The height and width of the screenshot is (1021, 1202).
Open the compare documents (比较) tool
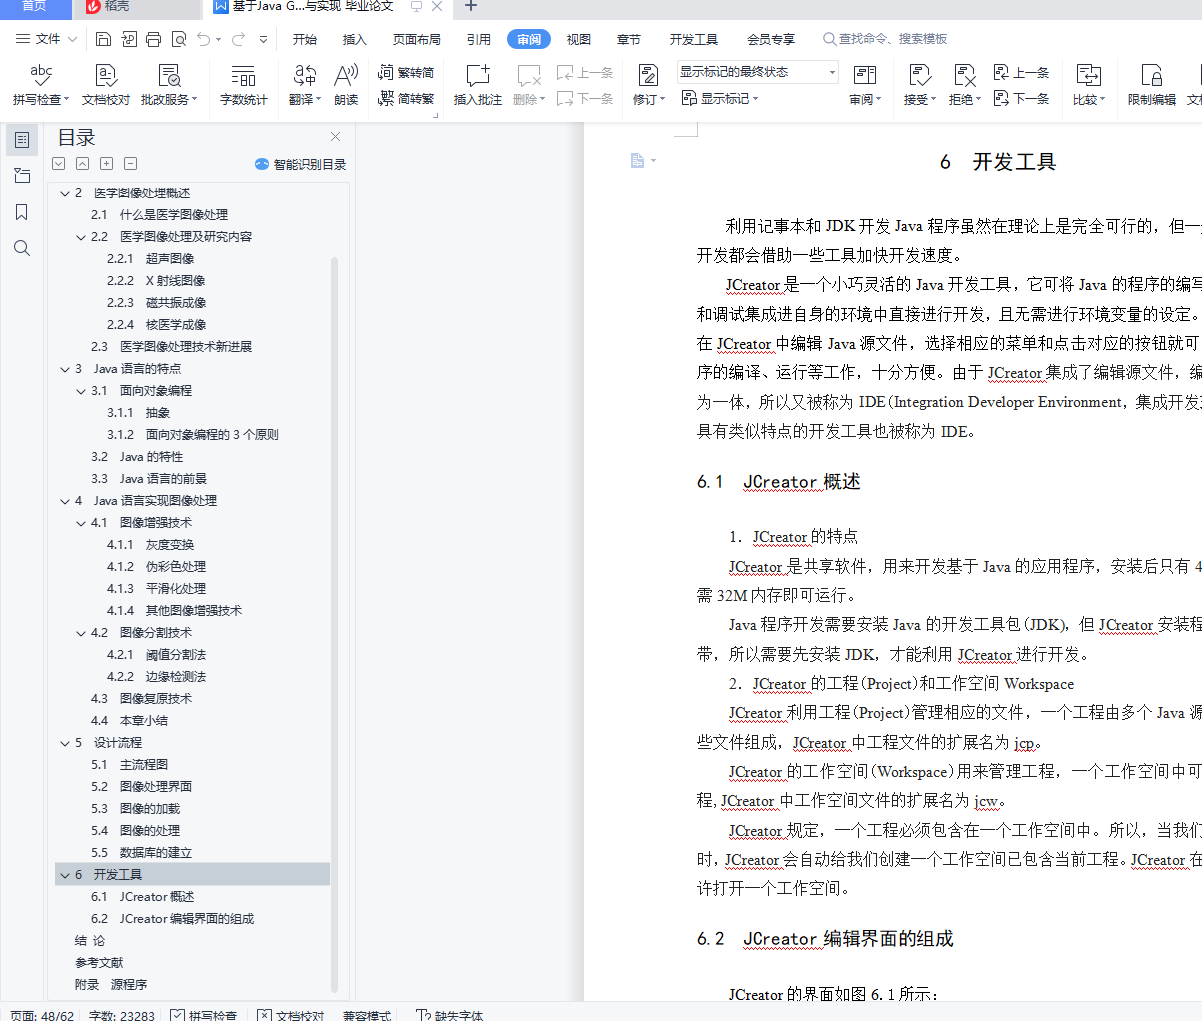click(x=1088, y=85)
